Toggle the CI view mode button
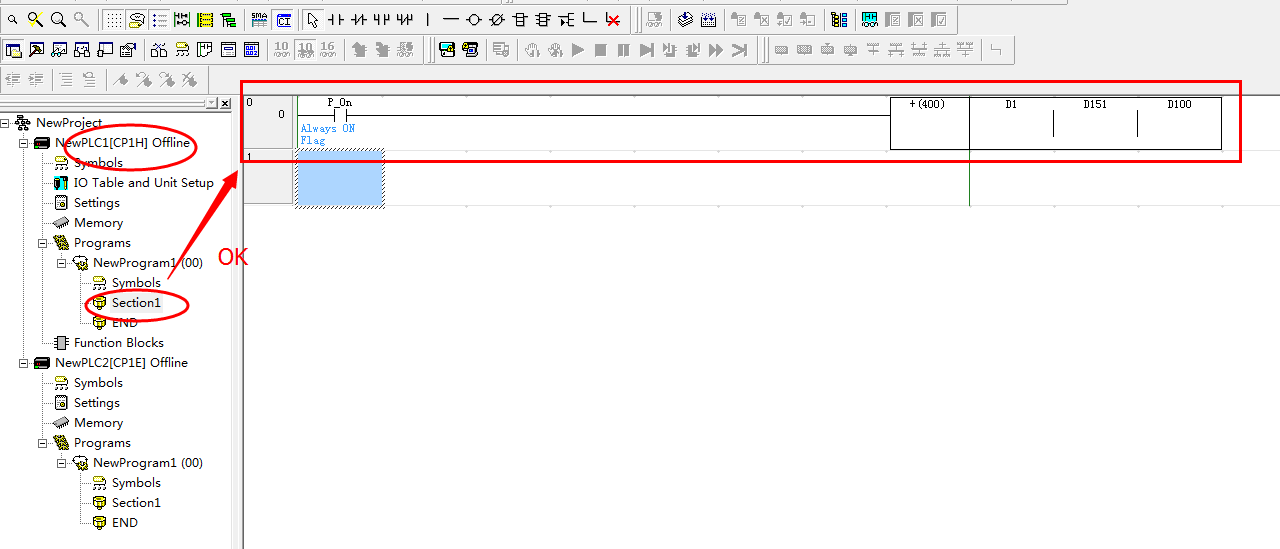1280x549 pixels. pyautogui.click(x=284, y=19)
